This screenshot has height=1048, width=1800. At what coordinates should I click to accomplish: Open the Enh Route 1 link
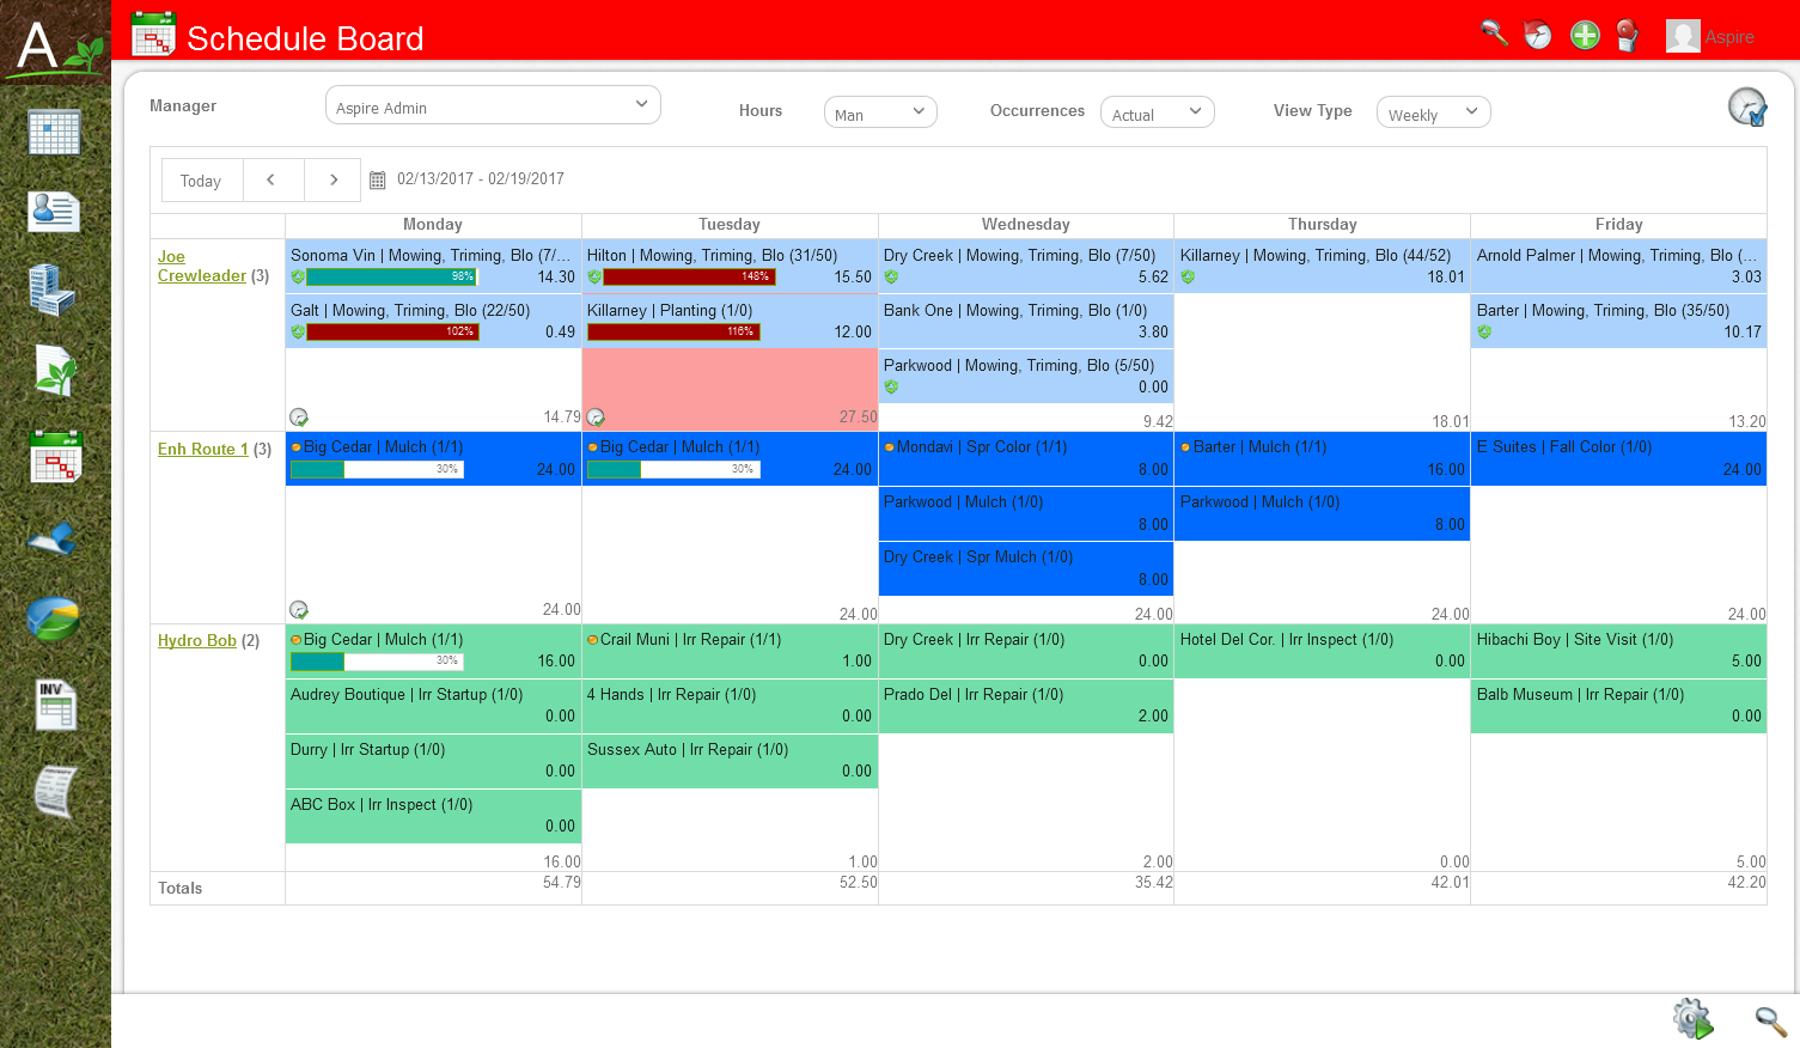tap(203, 449)
